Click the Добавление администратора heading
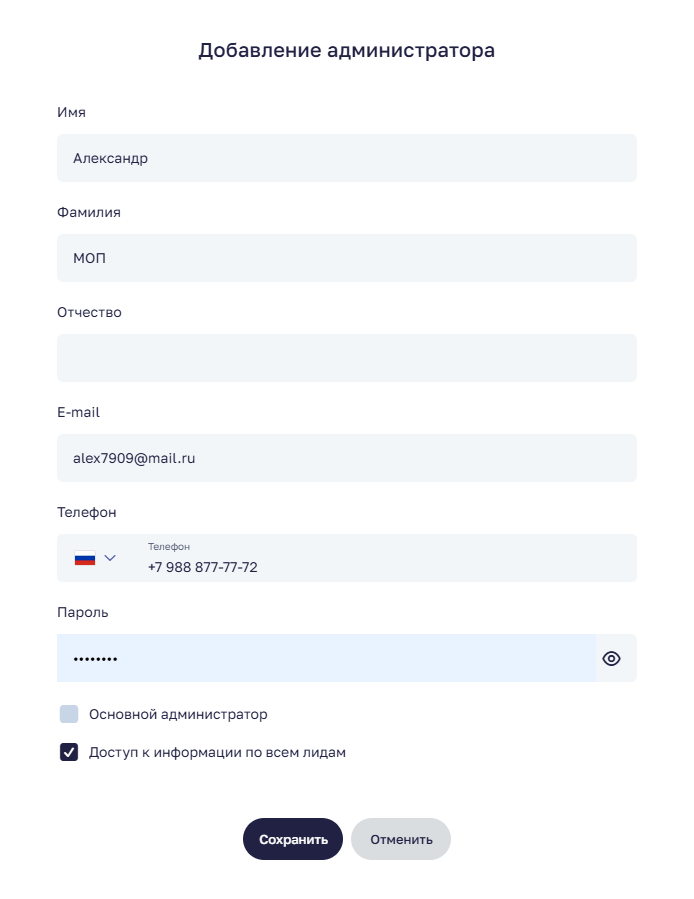Screen dimensions: 694x899 346,50
